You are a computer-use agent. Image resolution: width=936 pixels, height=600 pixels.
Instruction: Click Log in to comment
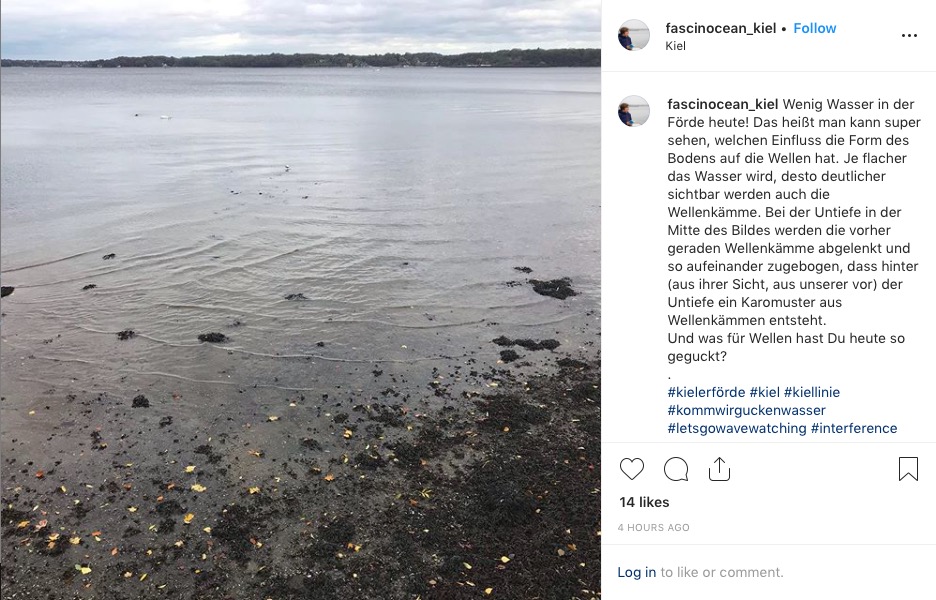point(636,572)
